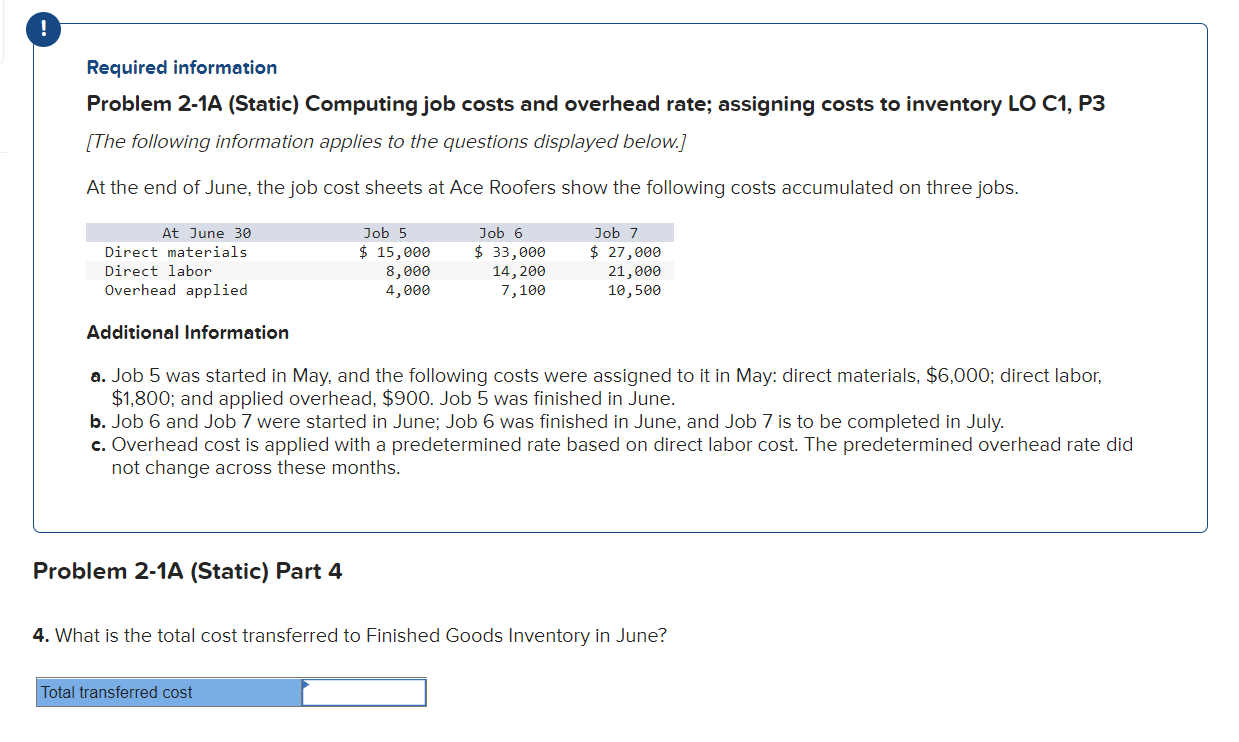Select the Job 5 column header

pos(385,232)
